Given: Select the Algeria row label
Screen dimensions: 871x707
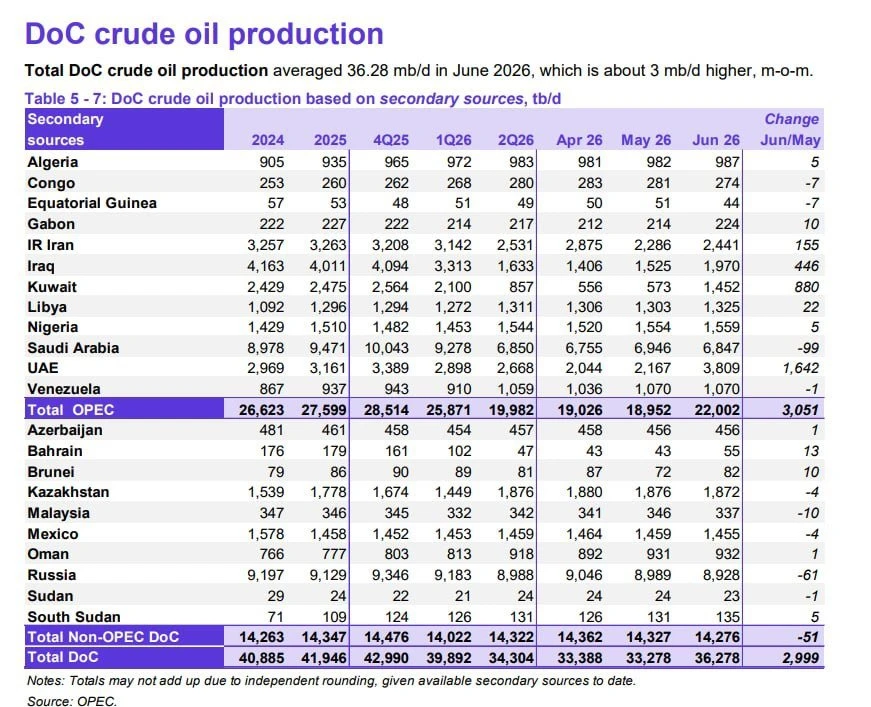Looking at the screenshot, I should (x=53, y=162).
